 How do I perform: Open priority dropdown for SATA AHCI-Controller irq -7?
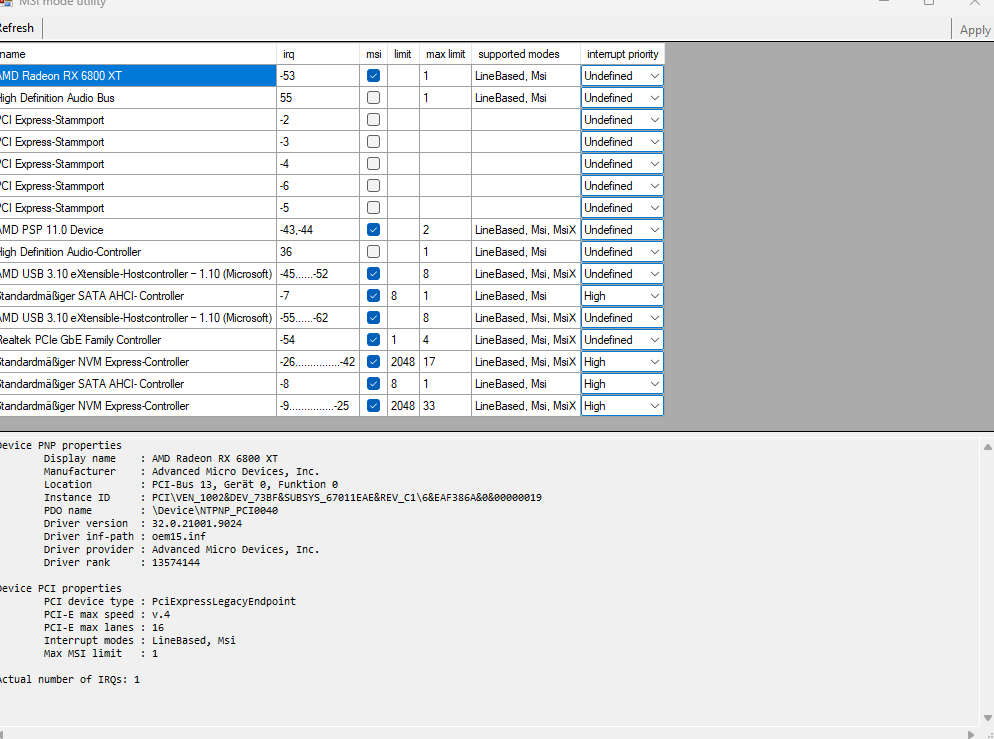click(622, 296)
